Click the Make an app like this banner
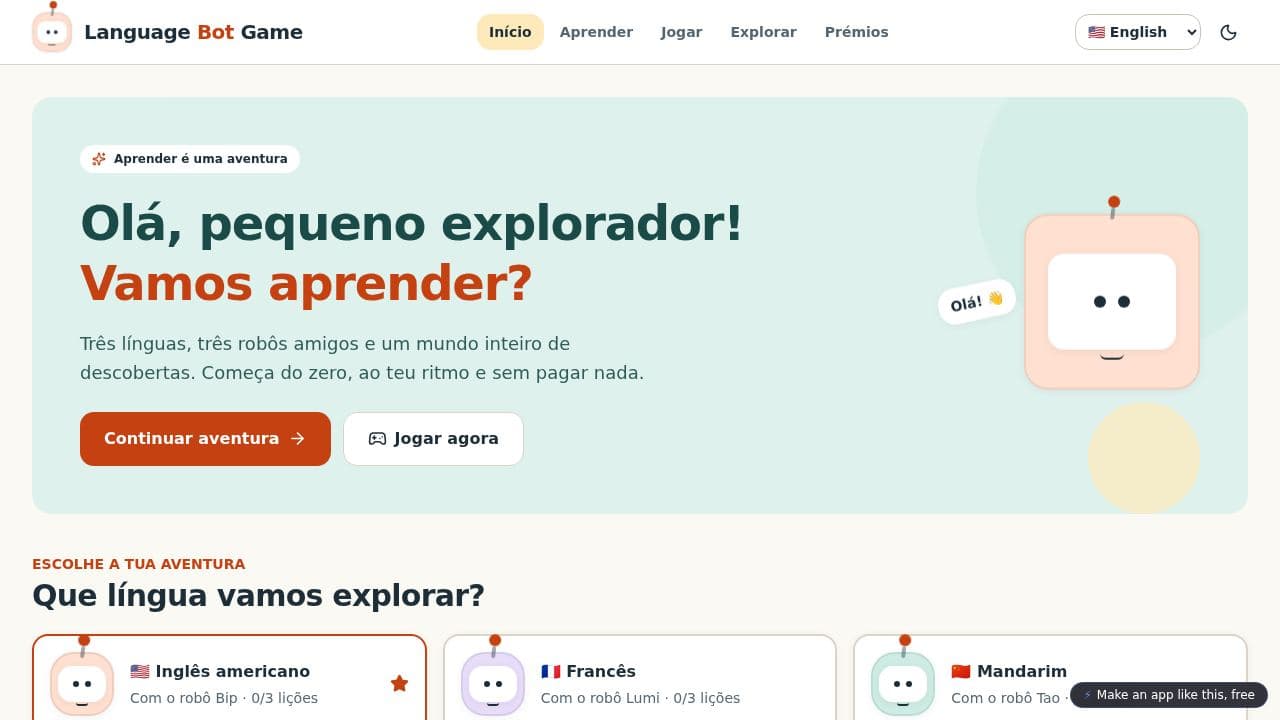The width and height of the screenshot is (1280, 720). tap(1169, 695)
